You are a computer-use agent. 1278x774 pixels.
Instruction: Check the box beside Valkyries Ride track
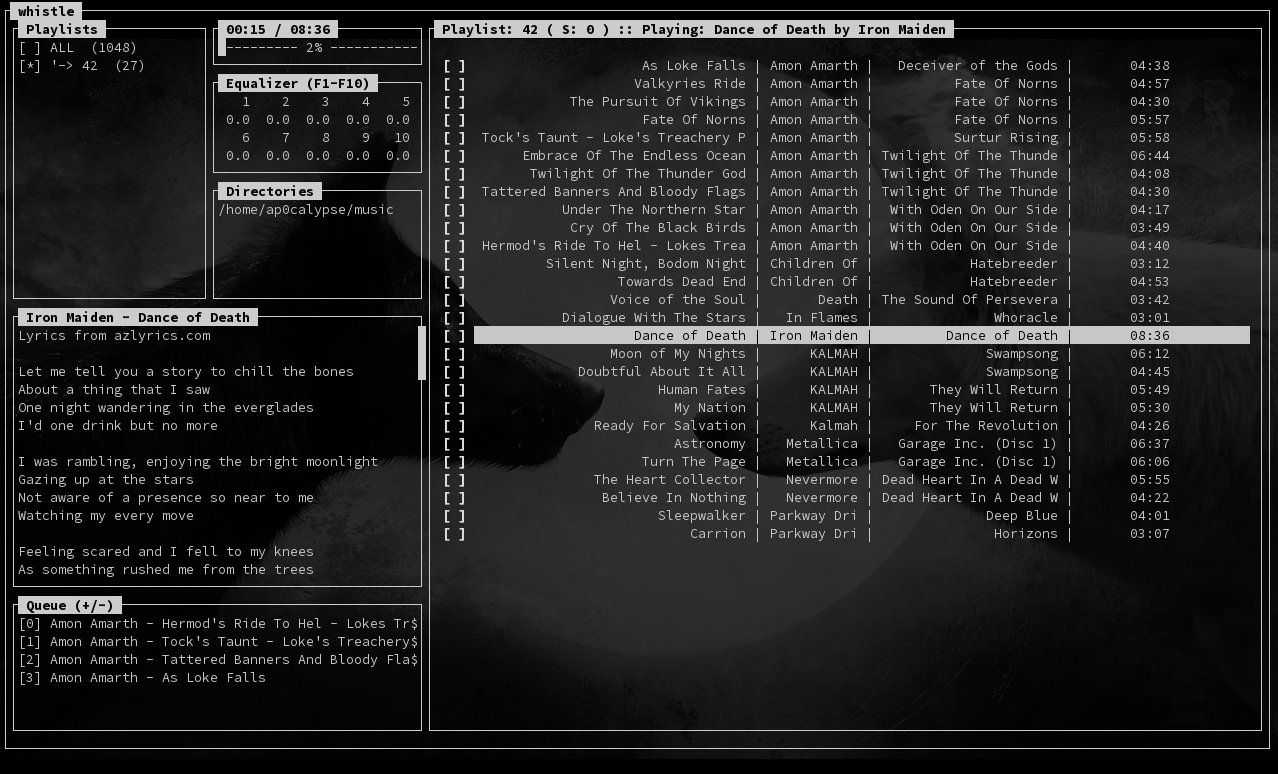(454, 84)
